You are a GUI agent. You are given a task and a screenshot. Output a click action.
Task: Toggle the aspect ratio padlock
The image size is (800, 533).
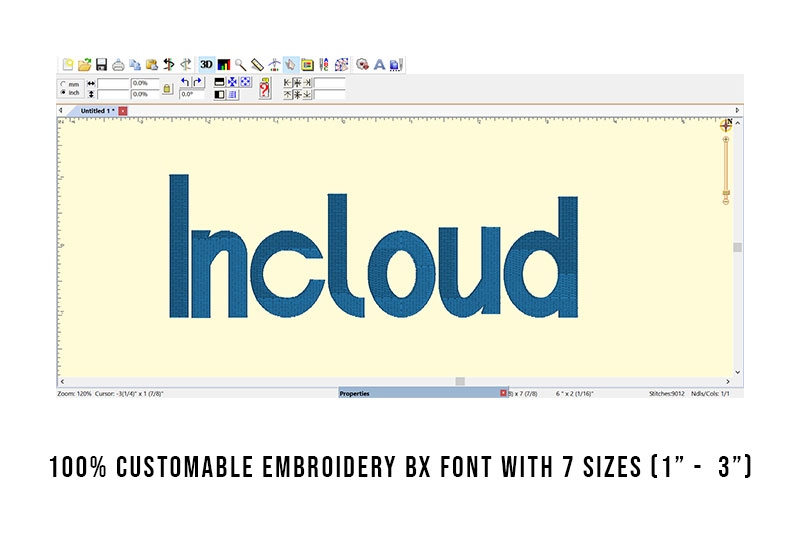[167, 89]
